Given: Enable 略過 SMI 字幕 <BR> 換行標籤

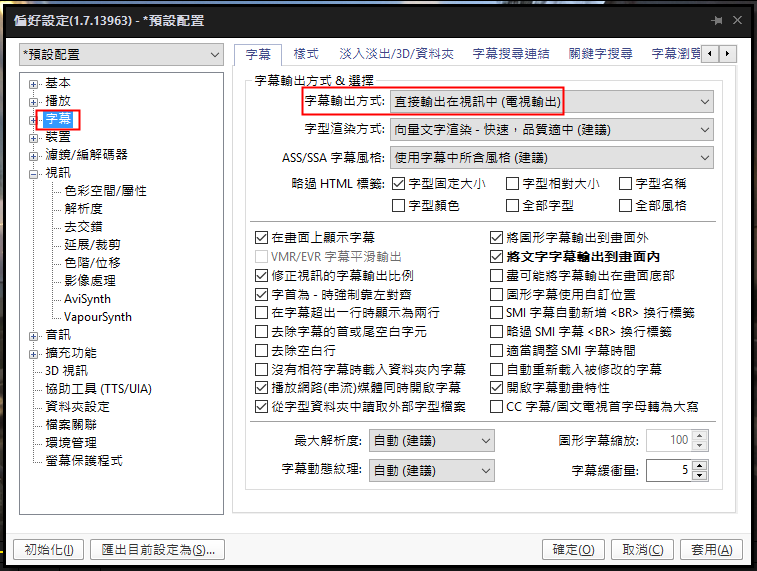Looking at the screenshot, I should (x=496, y=332).
